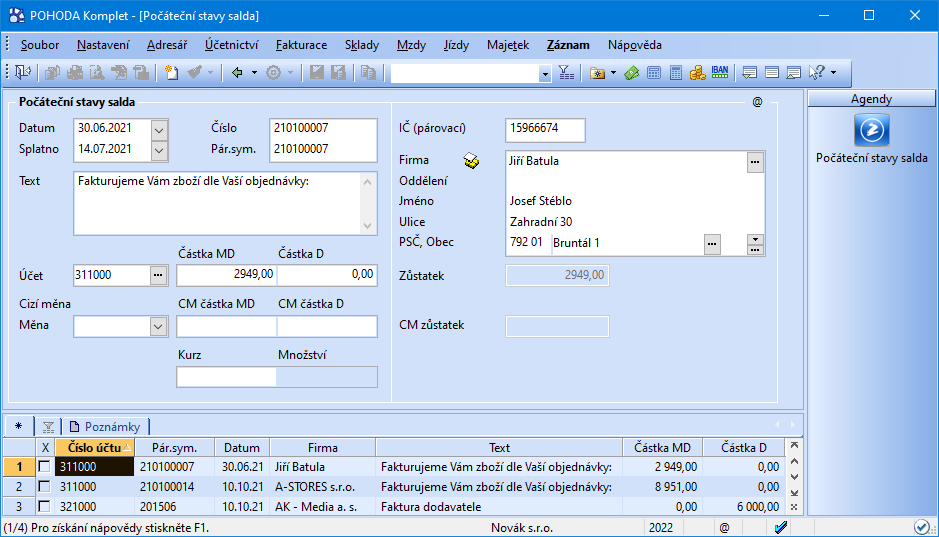Click the ellipsis button in the Firma field
This screenshot has height=537, width=939.
(755, 162)
